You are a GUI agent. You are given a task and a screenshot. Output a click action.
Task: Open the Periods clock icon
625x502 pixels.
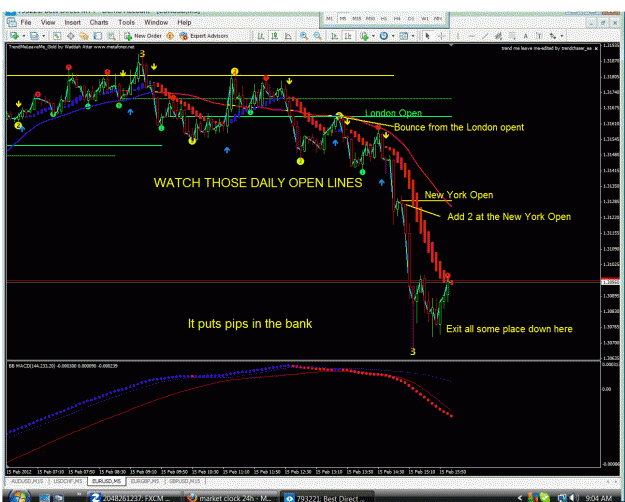click(384, 36)
